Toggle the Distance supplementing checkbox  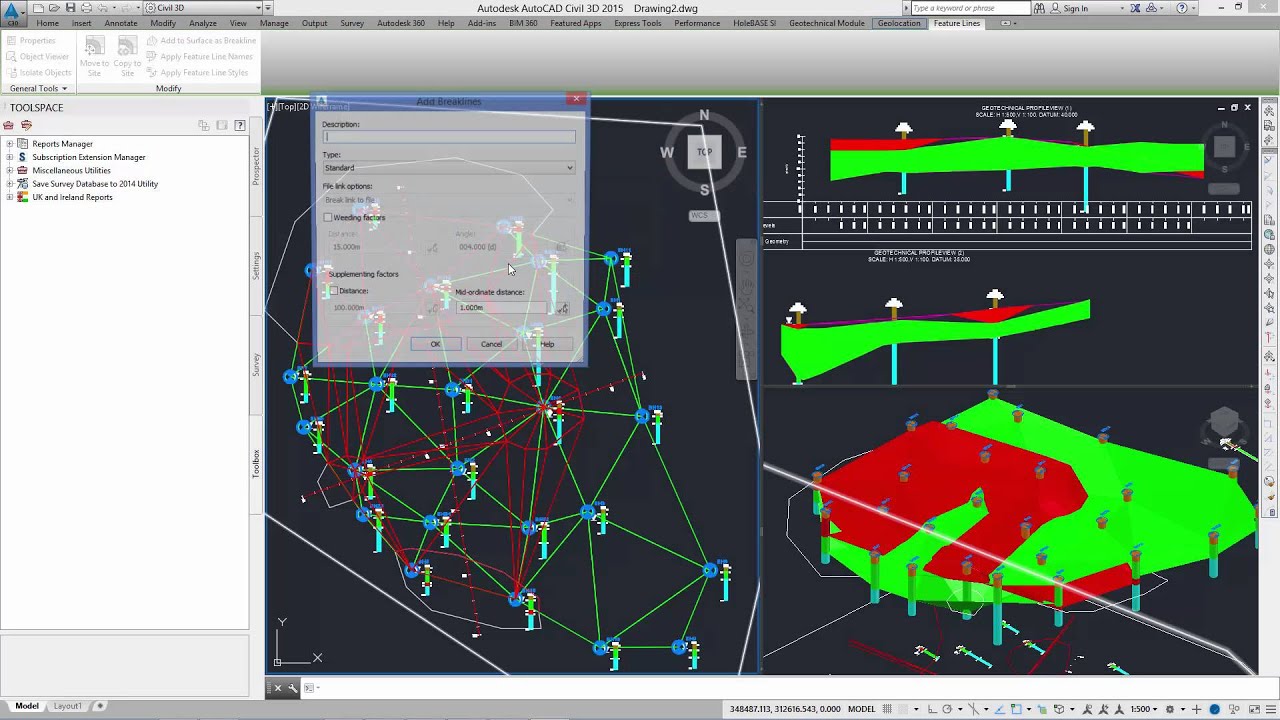333,291
